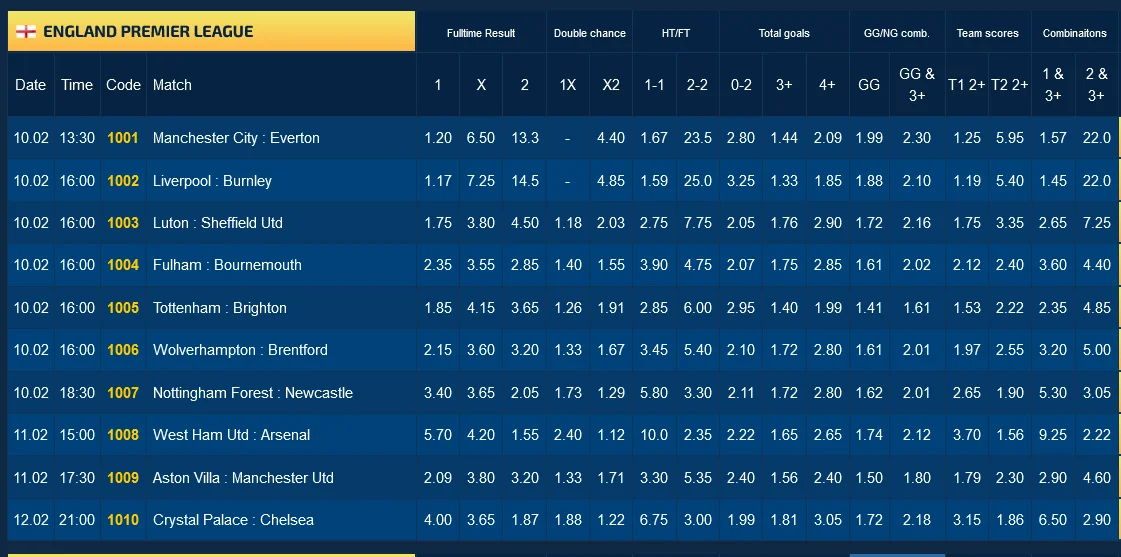Select match code 1001

click(x=123, y=138)
